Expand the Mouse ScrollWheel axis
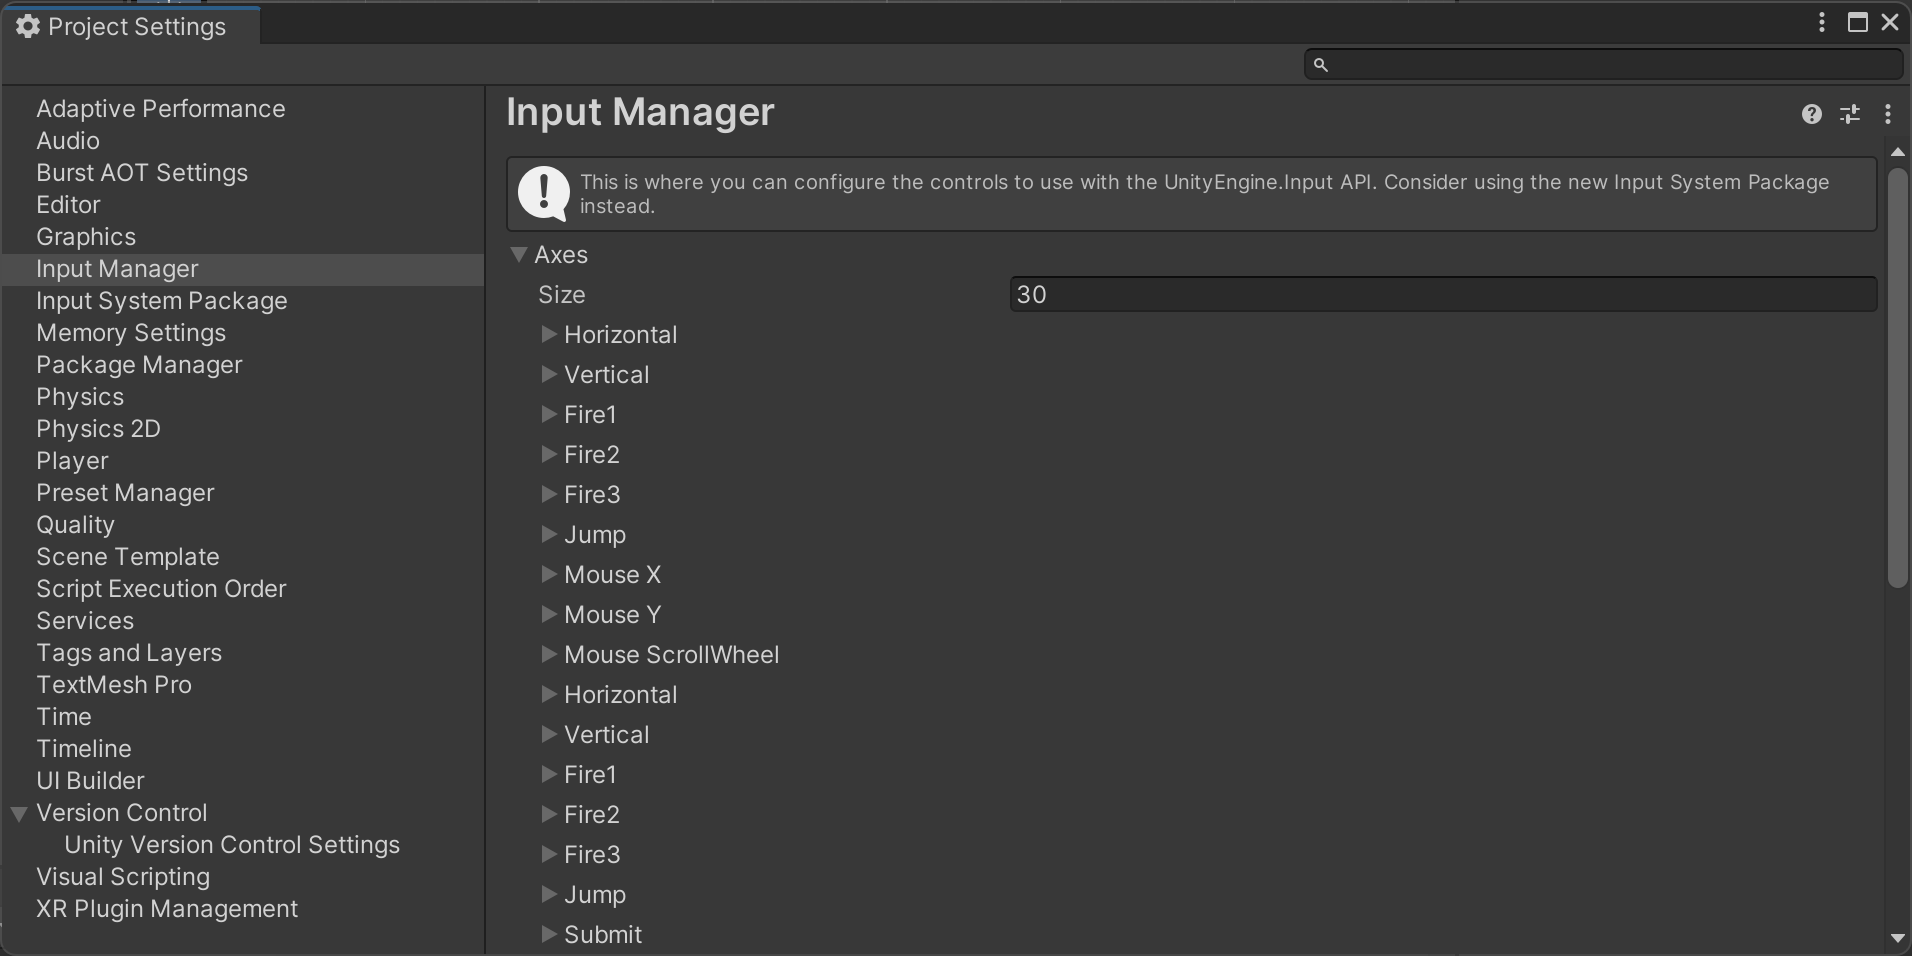1912x956 pixels. click(549, 654)
